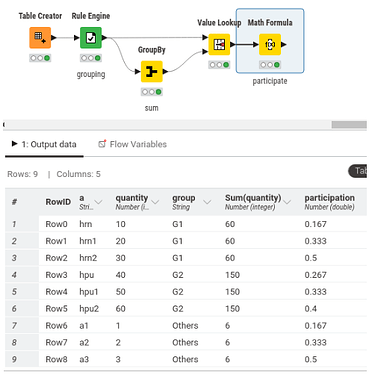Select the Value Lookup node icon

pos(219,44)
